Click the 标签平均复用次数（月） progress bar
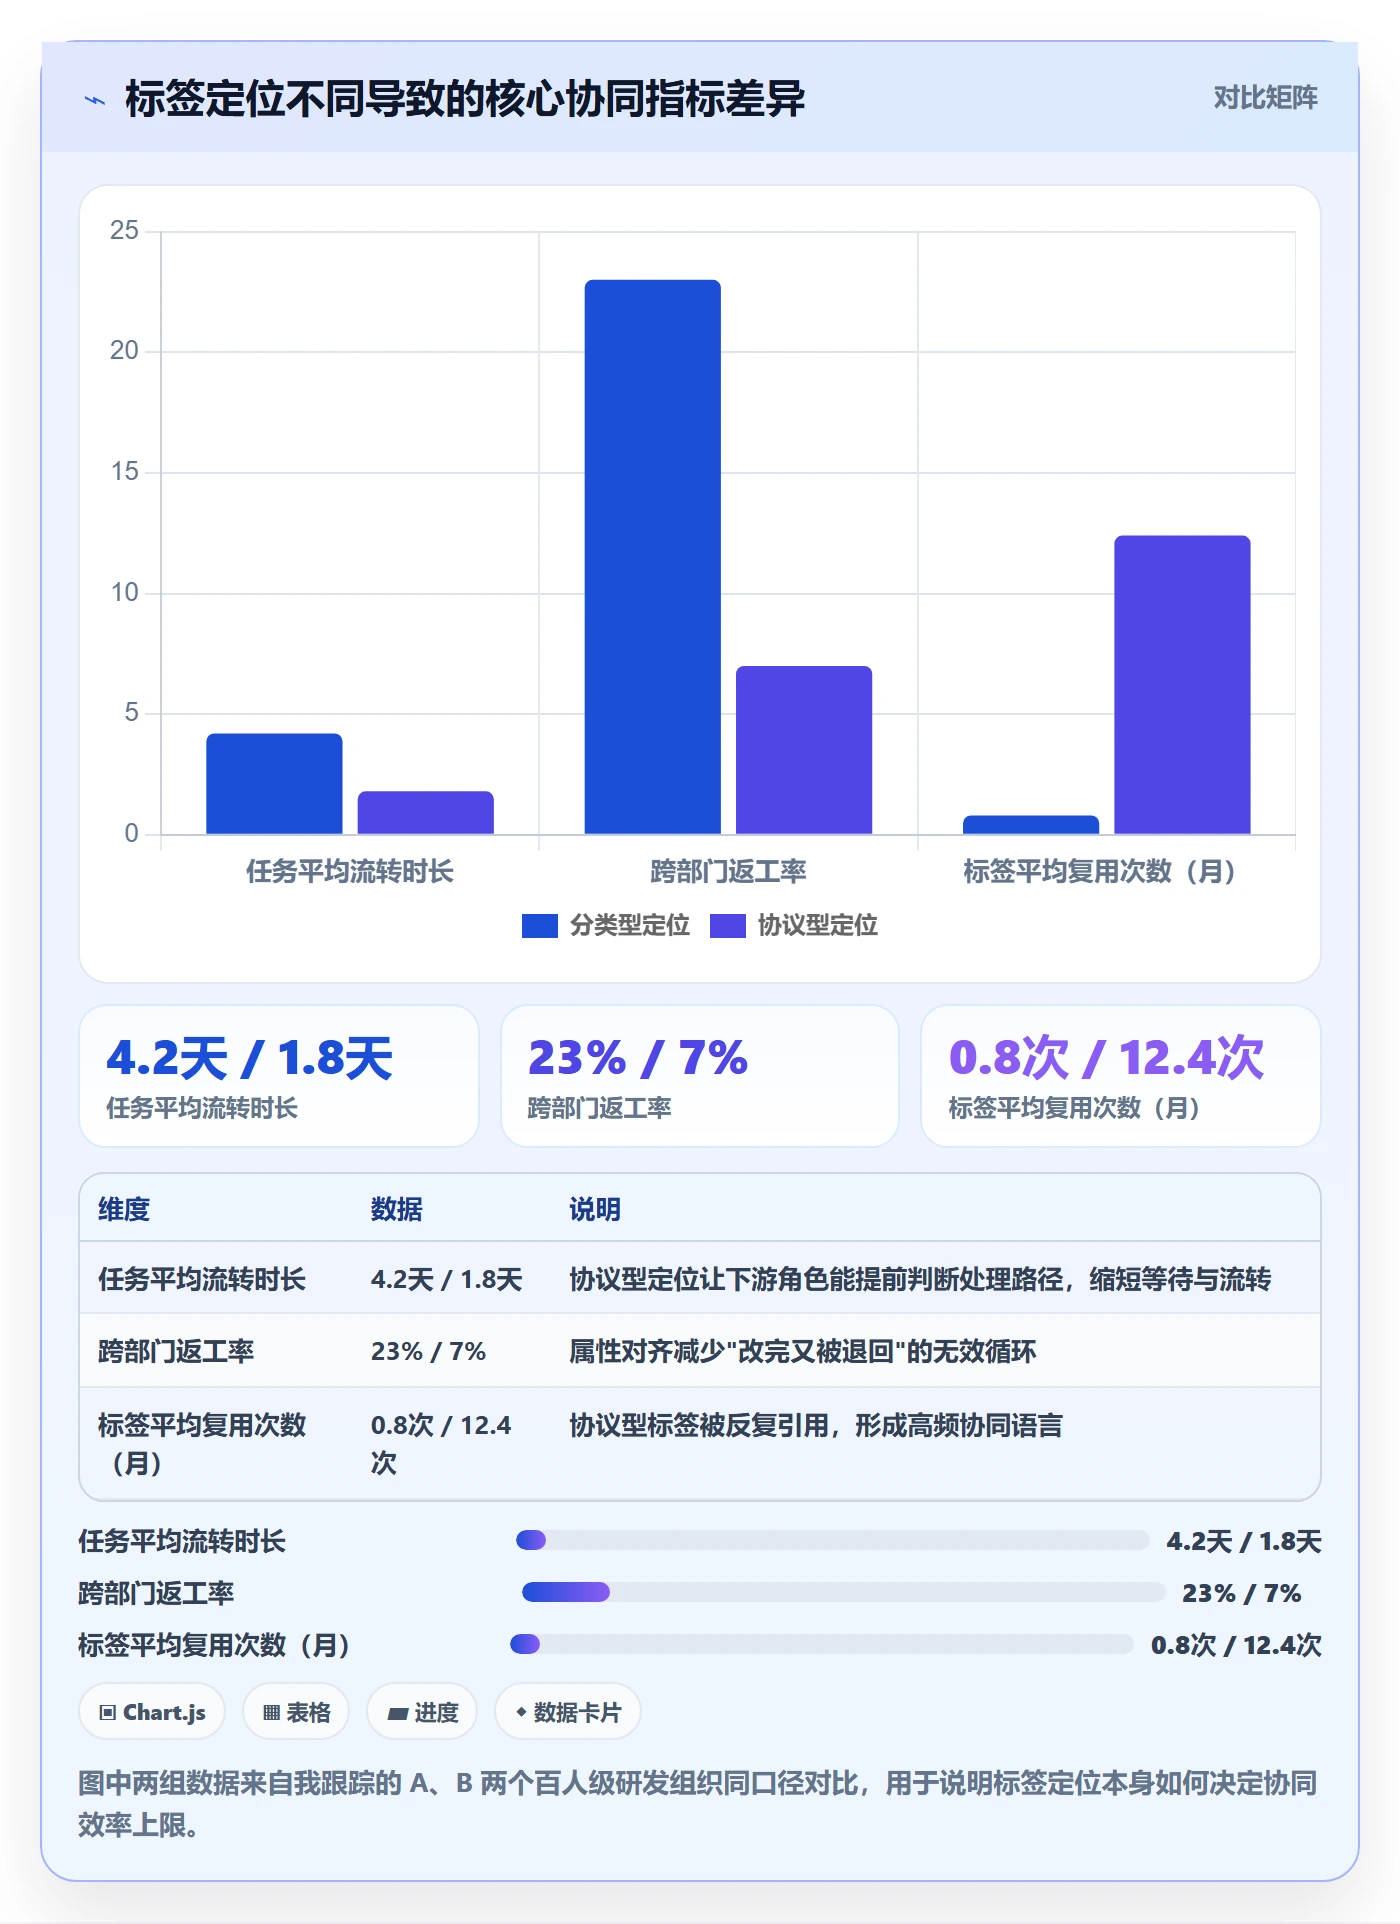The width and height of the screenshot is (1400, 1924). click(822, 1644)
